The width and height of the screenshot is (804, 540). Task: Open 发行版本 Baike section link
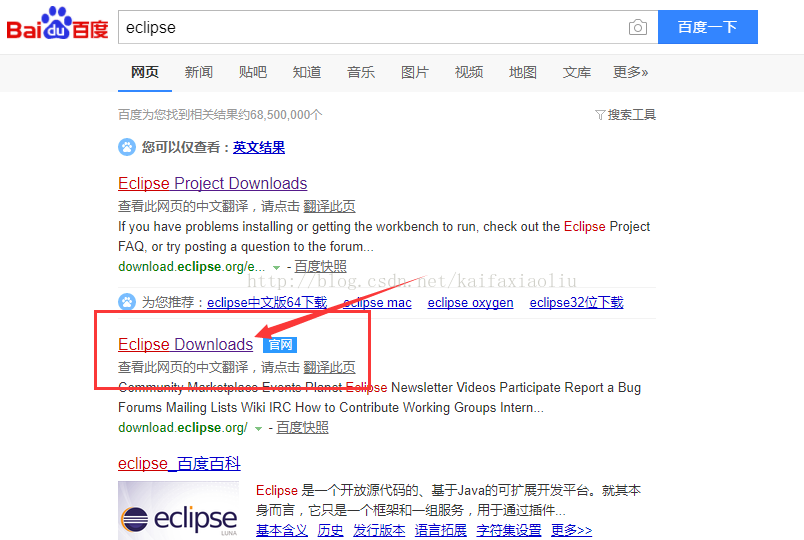point(379,530)
